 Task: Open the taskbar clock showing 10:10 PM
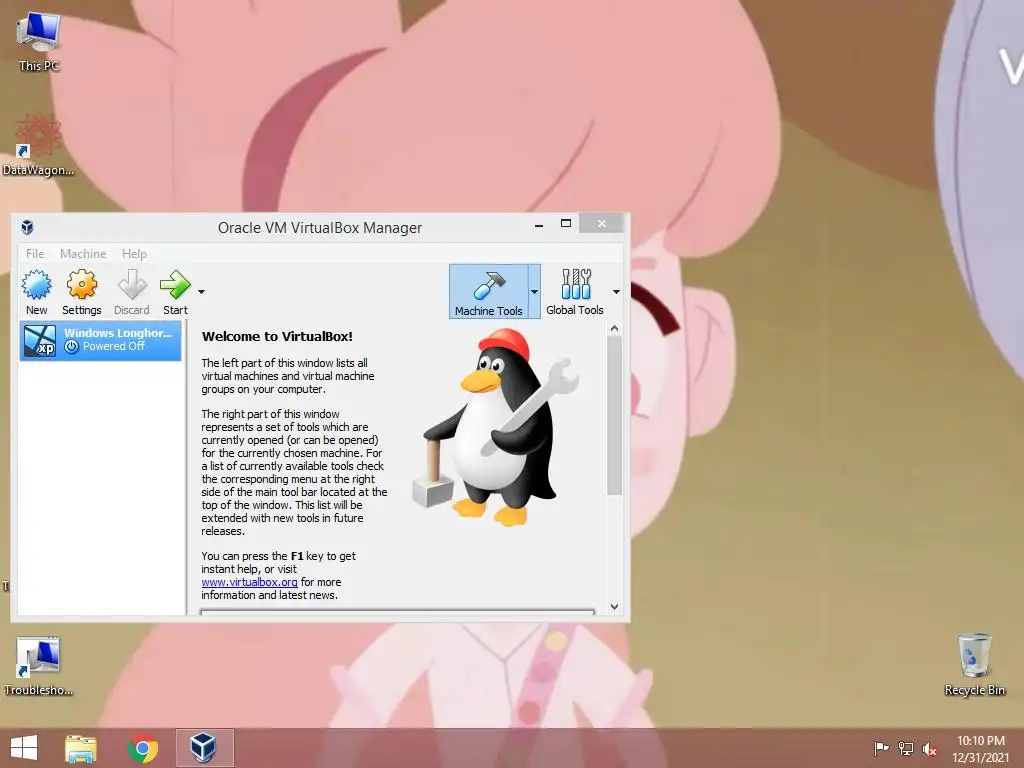pyautogui.click(x=980, y=748)
